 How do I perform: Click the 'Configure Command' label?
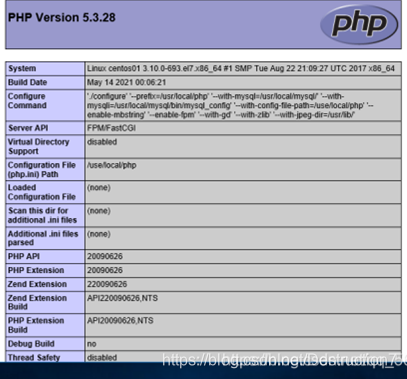click(27, 101)
